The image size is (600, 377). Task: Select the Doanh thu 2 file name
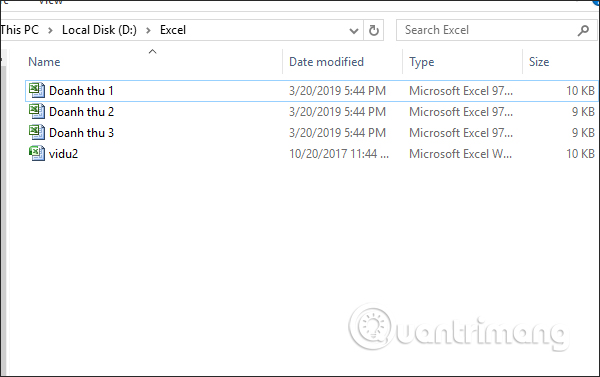click(82, 112)
